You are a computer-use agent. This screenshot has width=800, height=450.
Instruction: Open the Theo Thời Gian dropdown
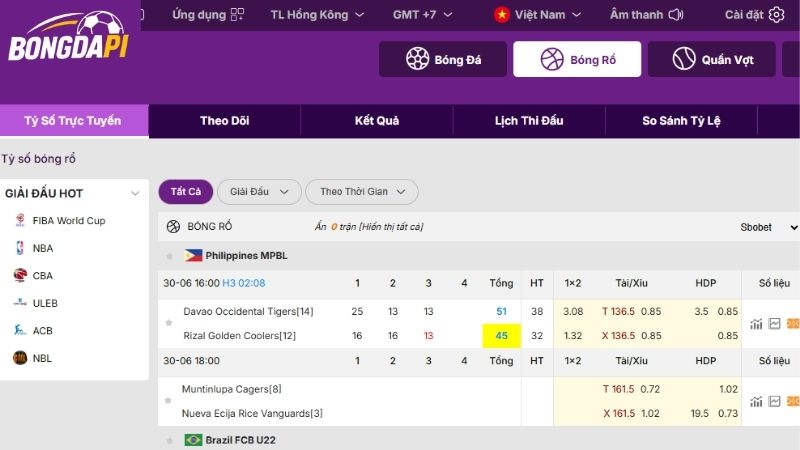362,192
